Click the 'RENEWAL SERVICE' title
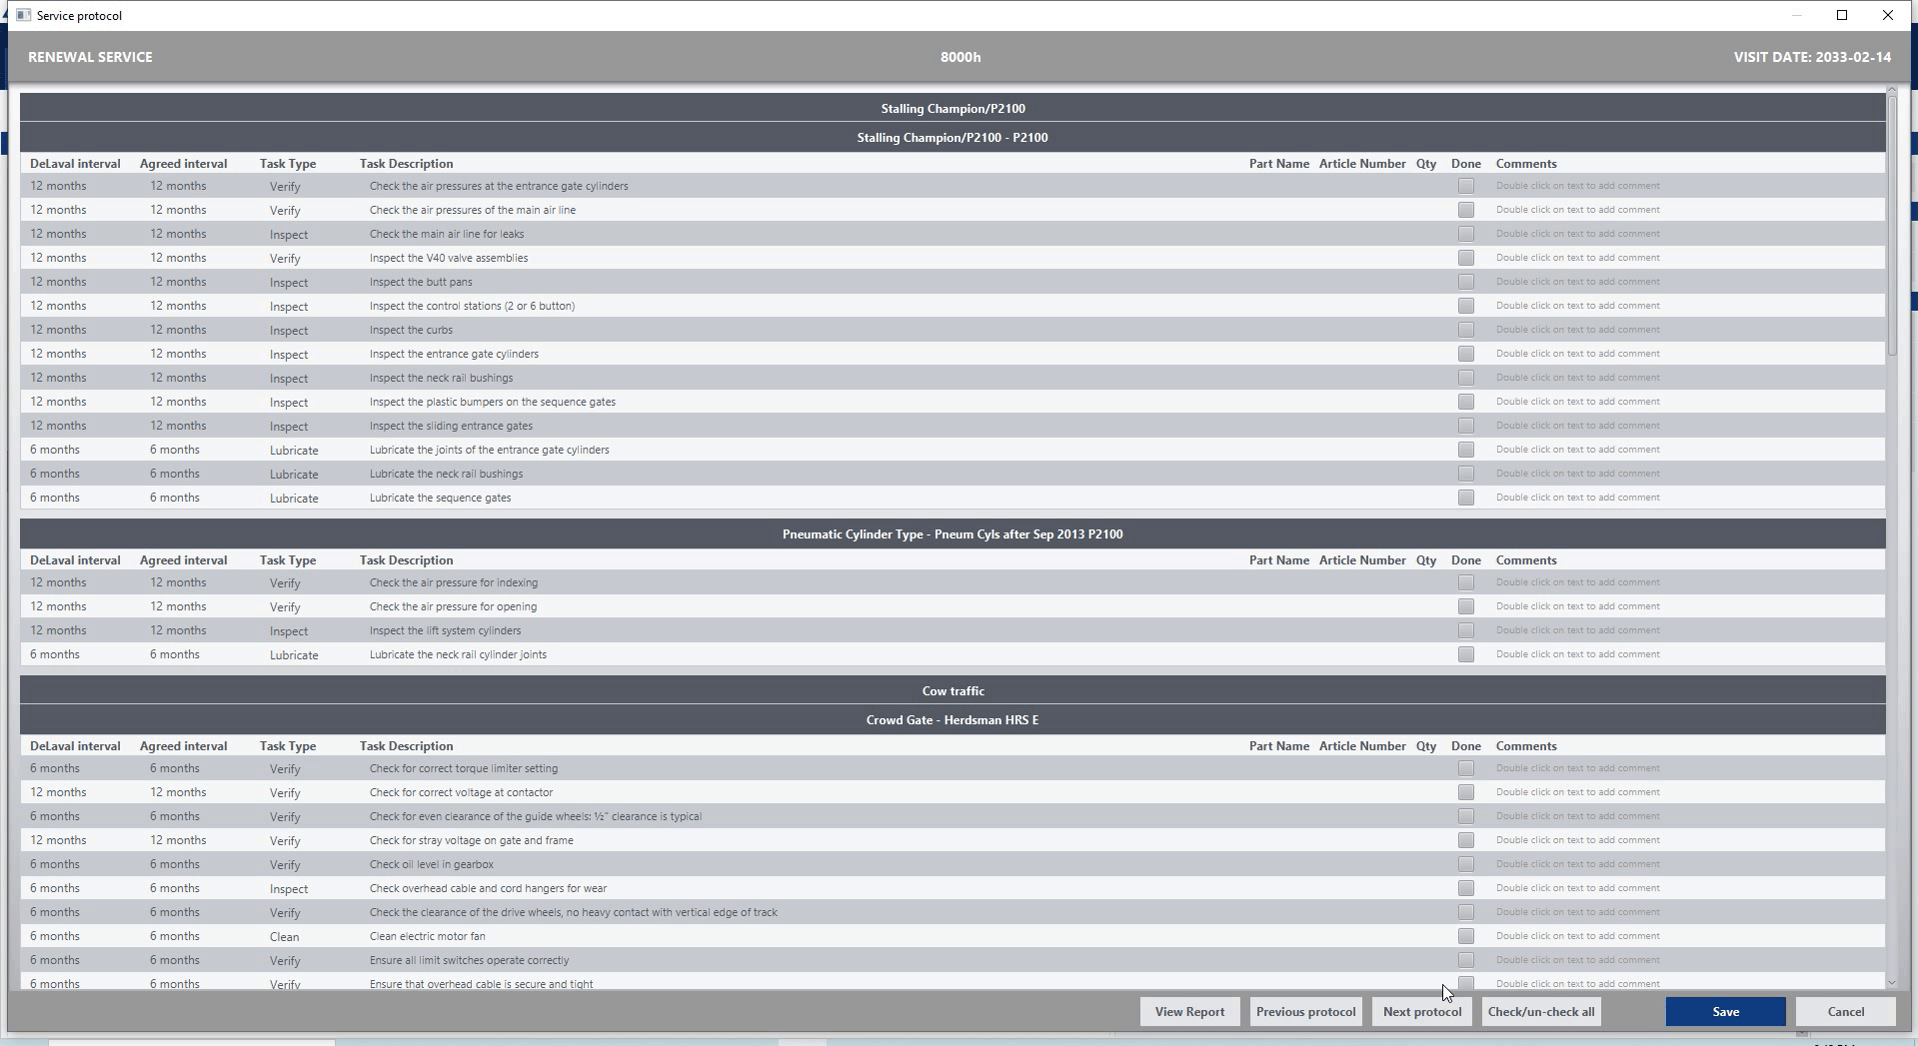This screenshot has width=1918, height=1046. coord(90,57)
